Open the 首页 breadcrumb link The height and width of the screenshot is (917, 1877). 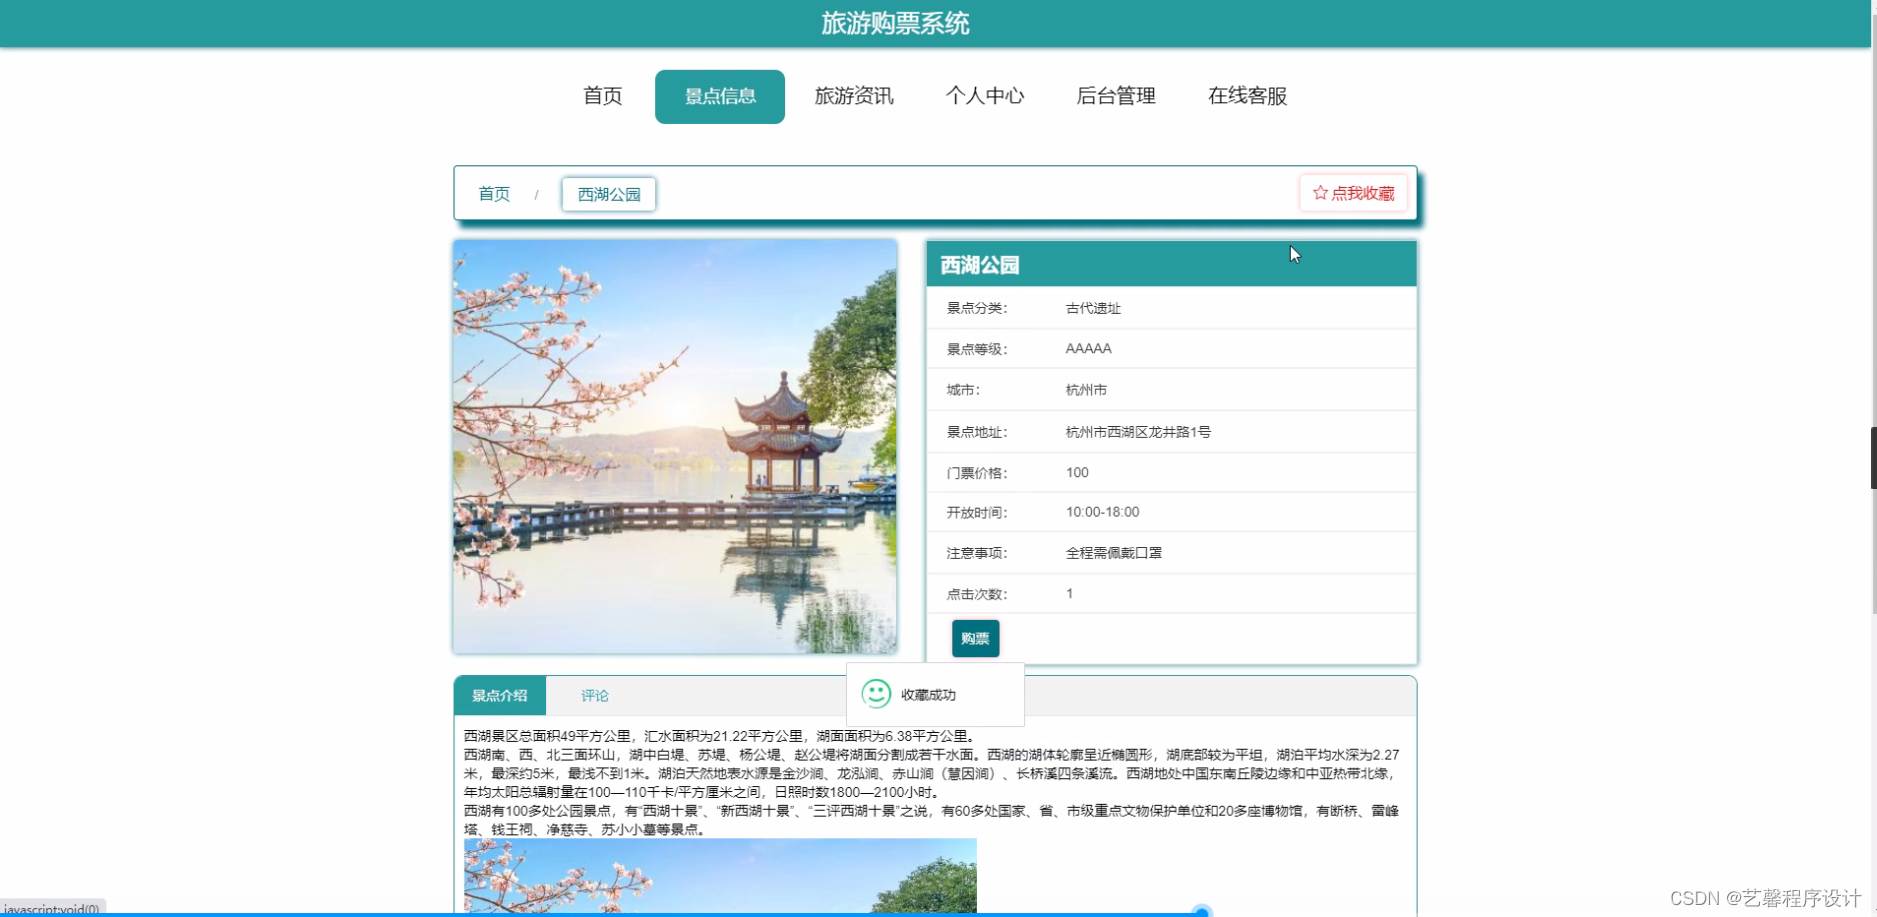coord(493,194)
